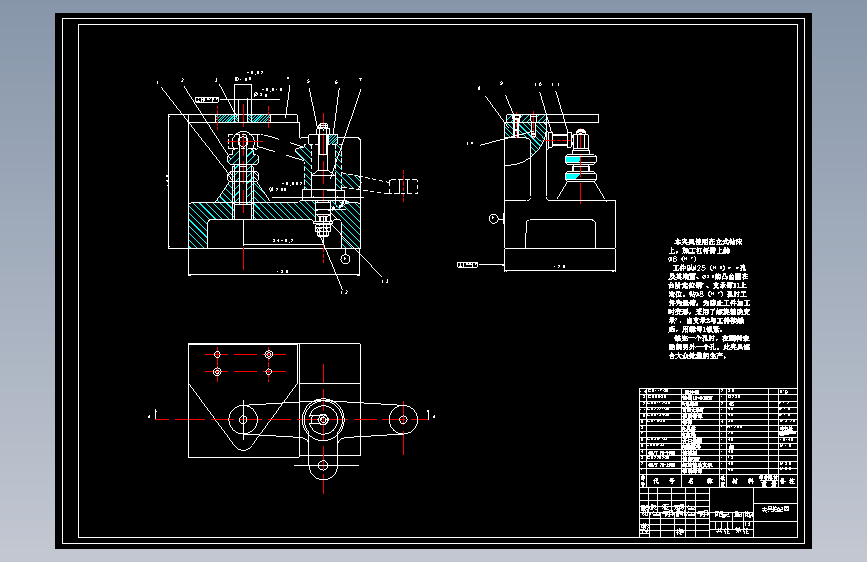Click the tolerance frame at front view top-left

tap(207, 100)
